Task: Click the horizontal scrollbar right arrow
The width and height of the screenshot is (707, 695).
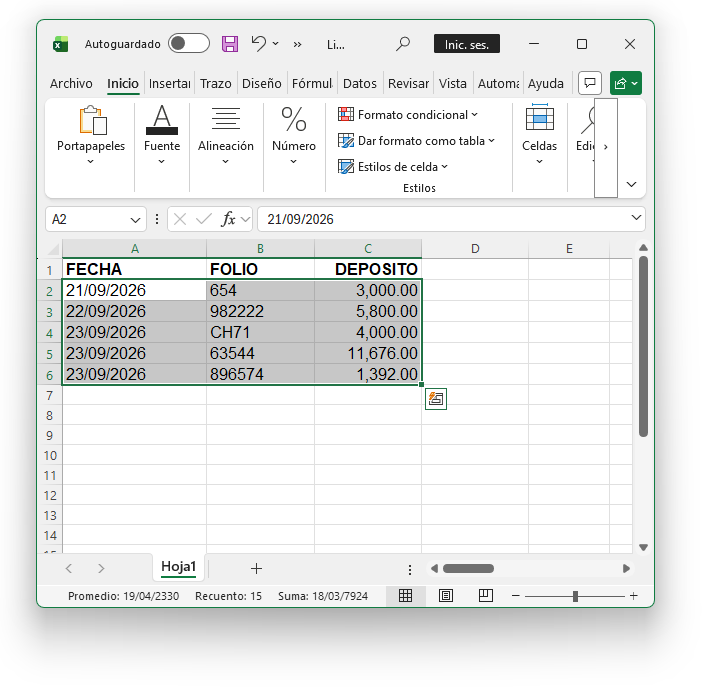Action: 626,568
